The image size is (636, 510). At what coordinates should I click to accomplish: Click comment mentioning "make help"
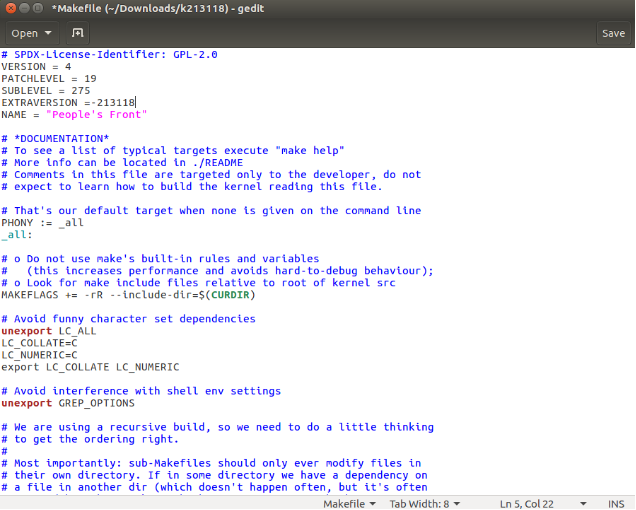pyautogui.click(x=173, y=151)
